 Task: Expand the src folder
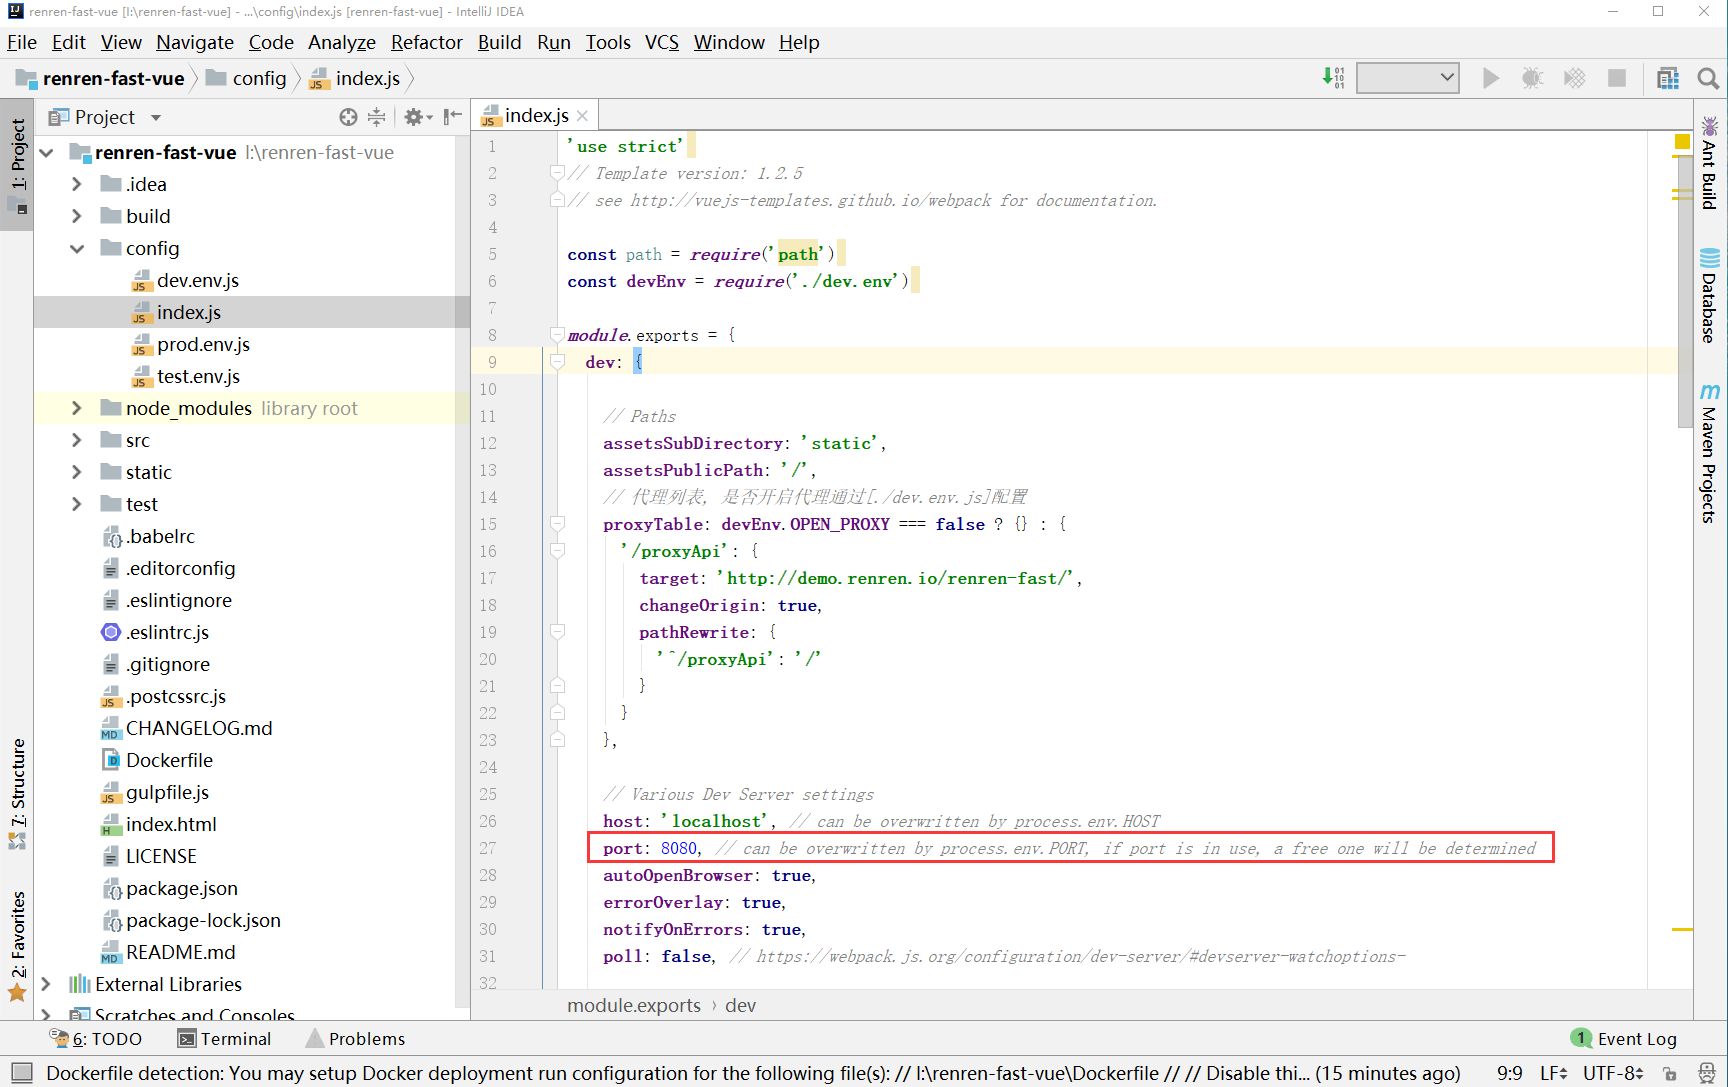click(x=77, y=440)
